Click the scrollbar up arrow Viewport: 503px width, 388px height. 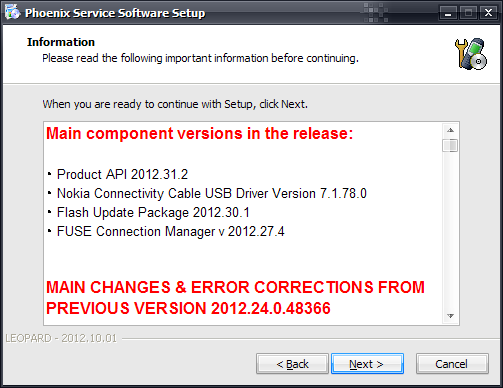click(x=450, y=130)
